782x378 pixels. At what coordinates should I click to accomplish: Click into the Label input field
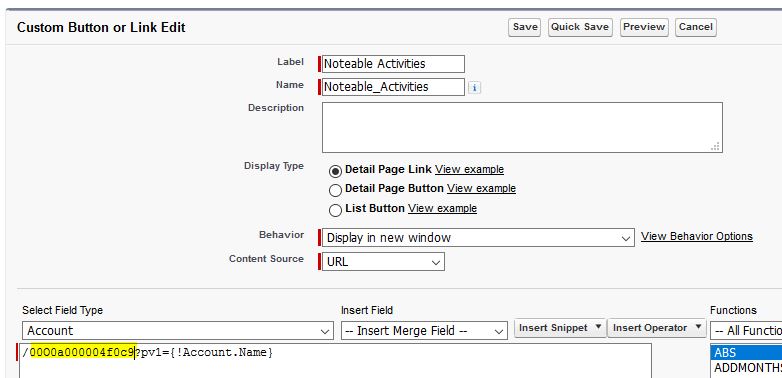tap(393, 64)
